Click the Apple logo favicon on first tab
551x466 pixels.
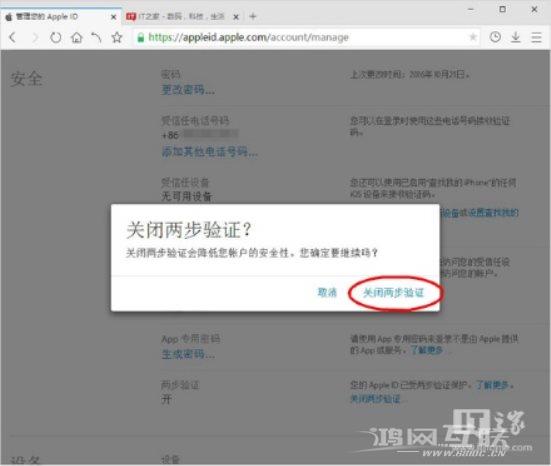(9, 17)
